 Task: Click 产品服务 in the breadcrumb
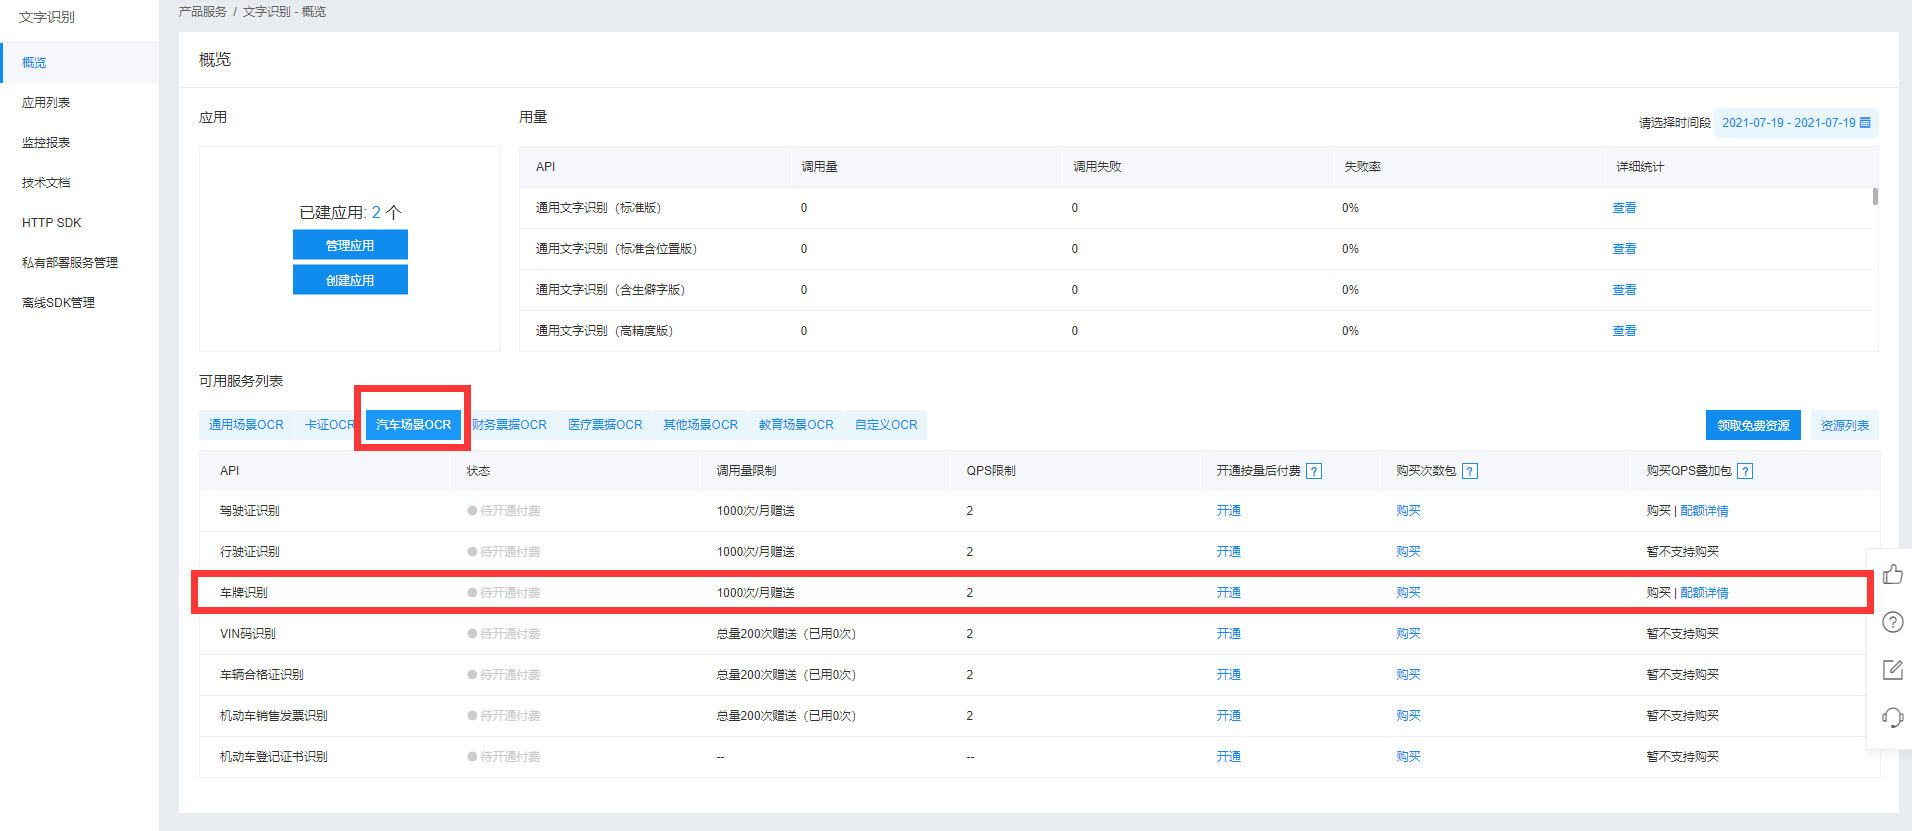[x=203, y=12]
